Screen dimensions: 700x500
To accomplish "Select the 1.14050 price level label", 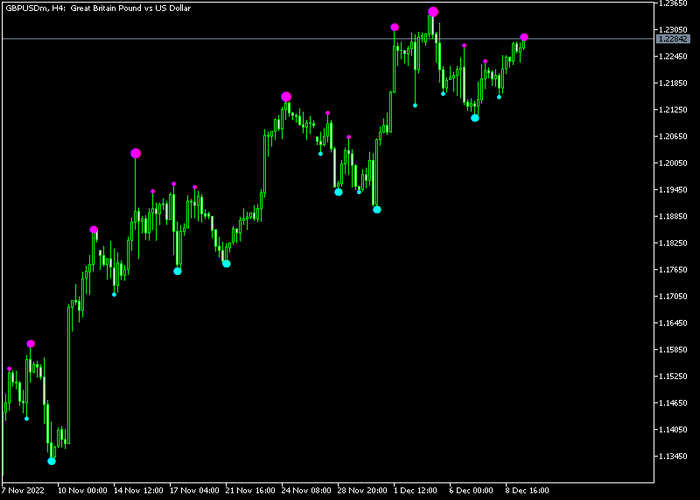I will pos(674,430).
